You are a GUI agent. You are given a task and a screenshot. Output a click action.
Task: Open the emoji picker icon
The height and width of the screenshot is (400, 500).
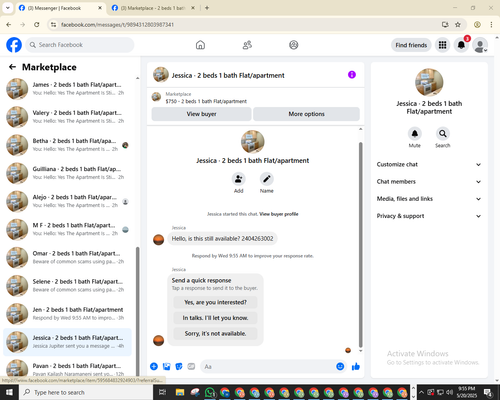coord(340,367)
